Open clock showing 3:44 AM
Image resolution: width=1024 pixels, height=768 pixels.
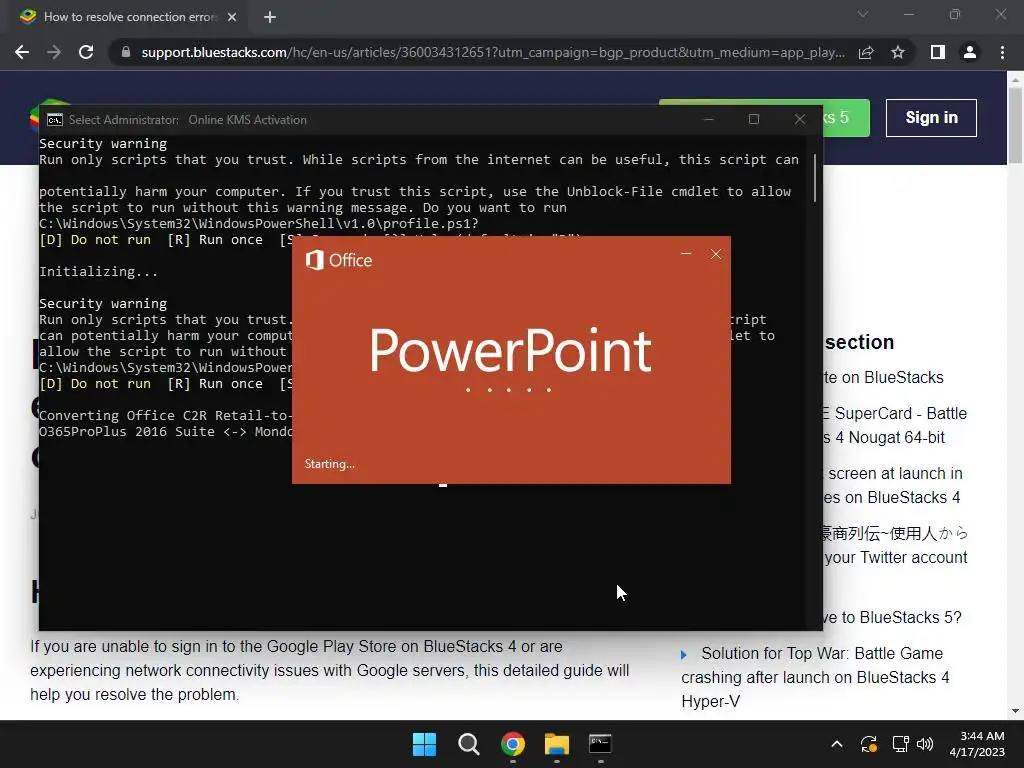pos(978,744)
